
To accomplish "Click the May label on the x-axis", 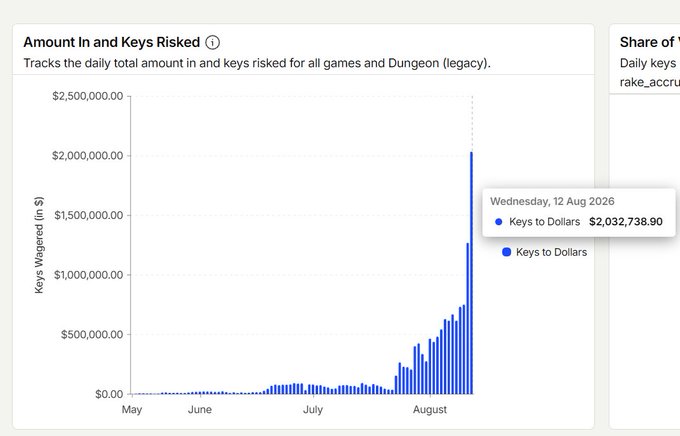I will [132, 410].
